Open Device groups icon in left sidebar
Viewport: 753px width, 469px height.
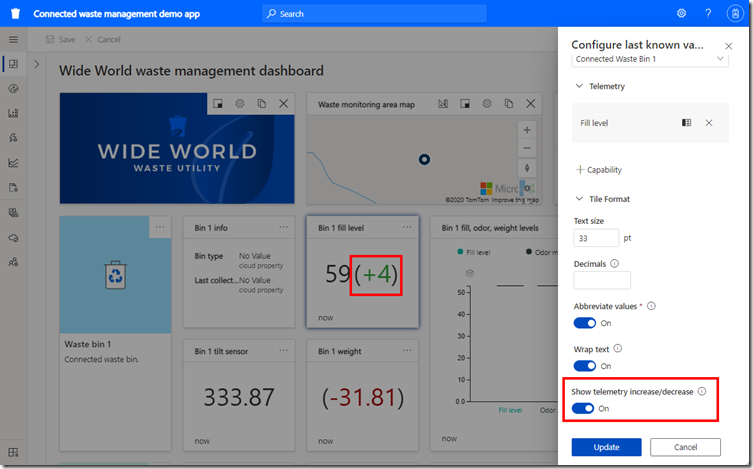point(13,113)
